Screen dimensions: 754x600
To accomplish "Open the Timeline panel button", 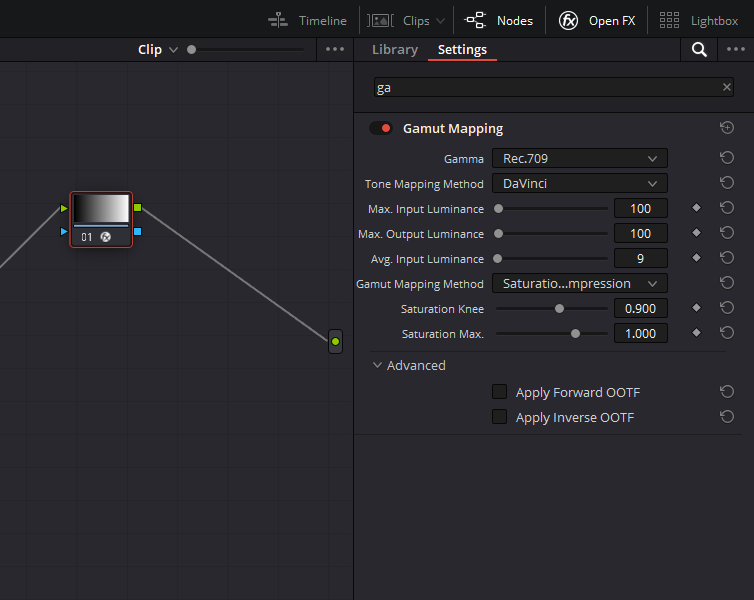I will pyautogui.click(x=307, y=21).
